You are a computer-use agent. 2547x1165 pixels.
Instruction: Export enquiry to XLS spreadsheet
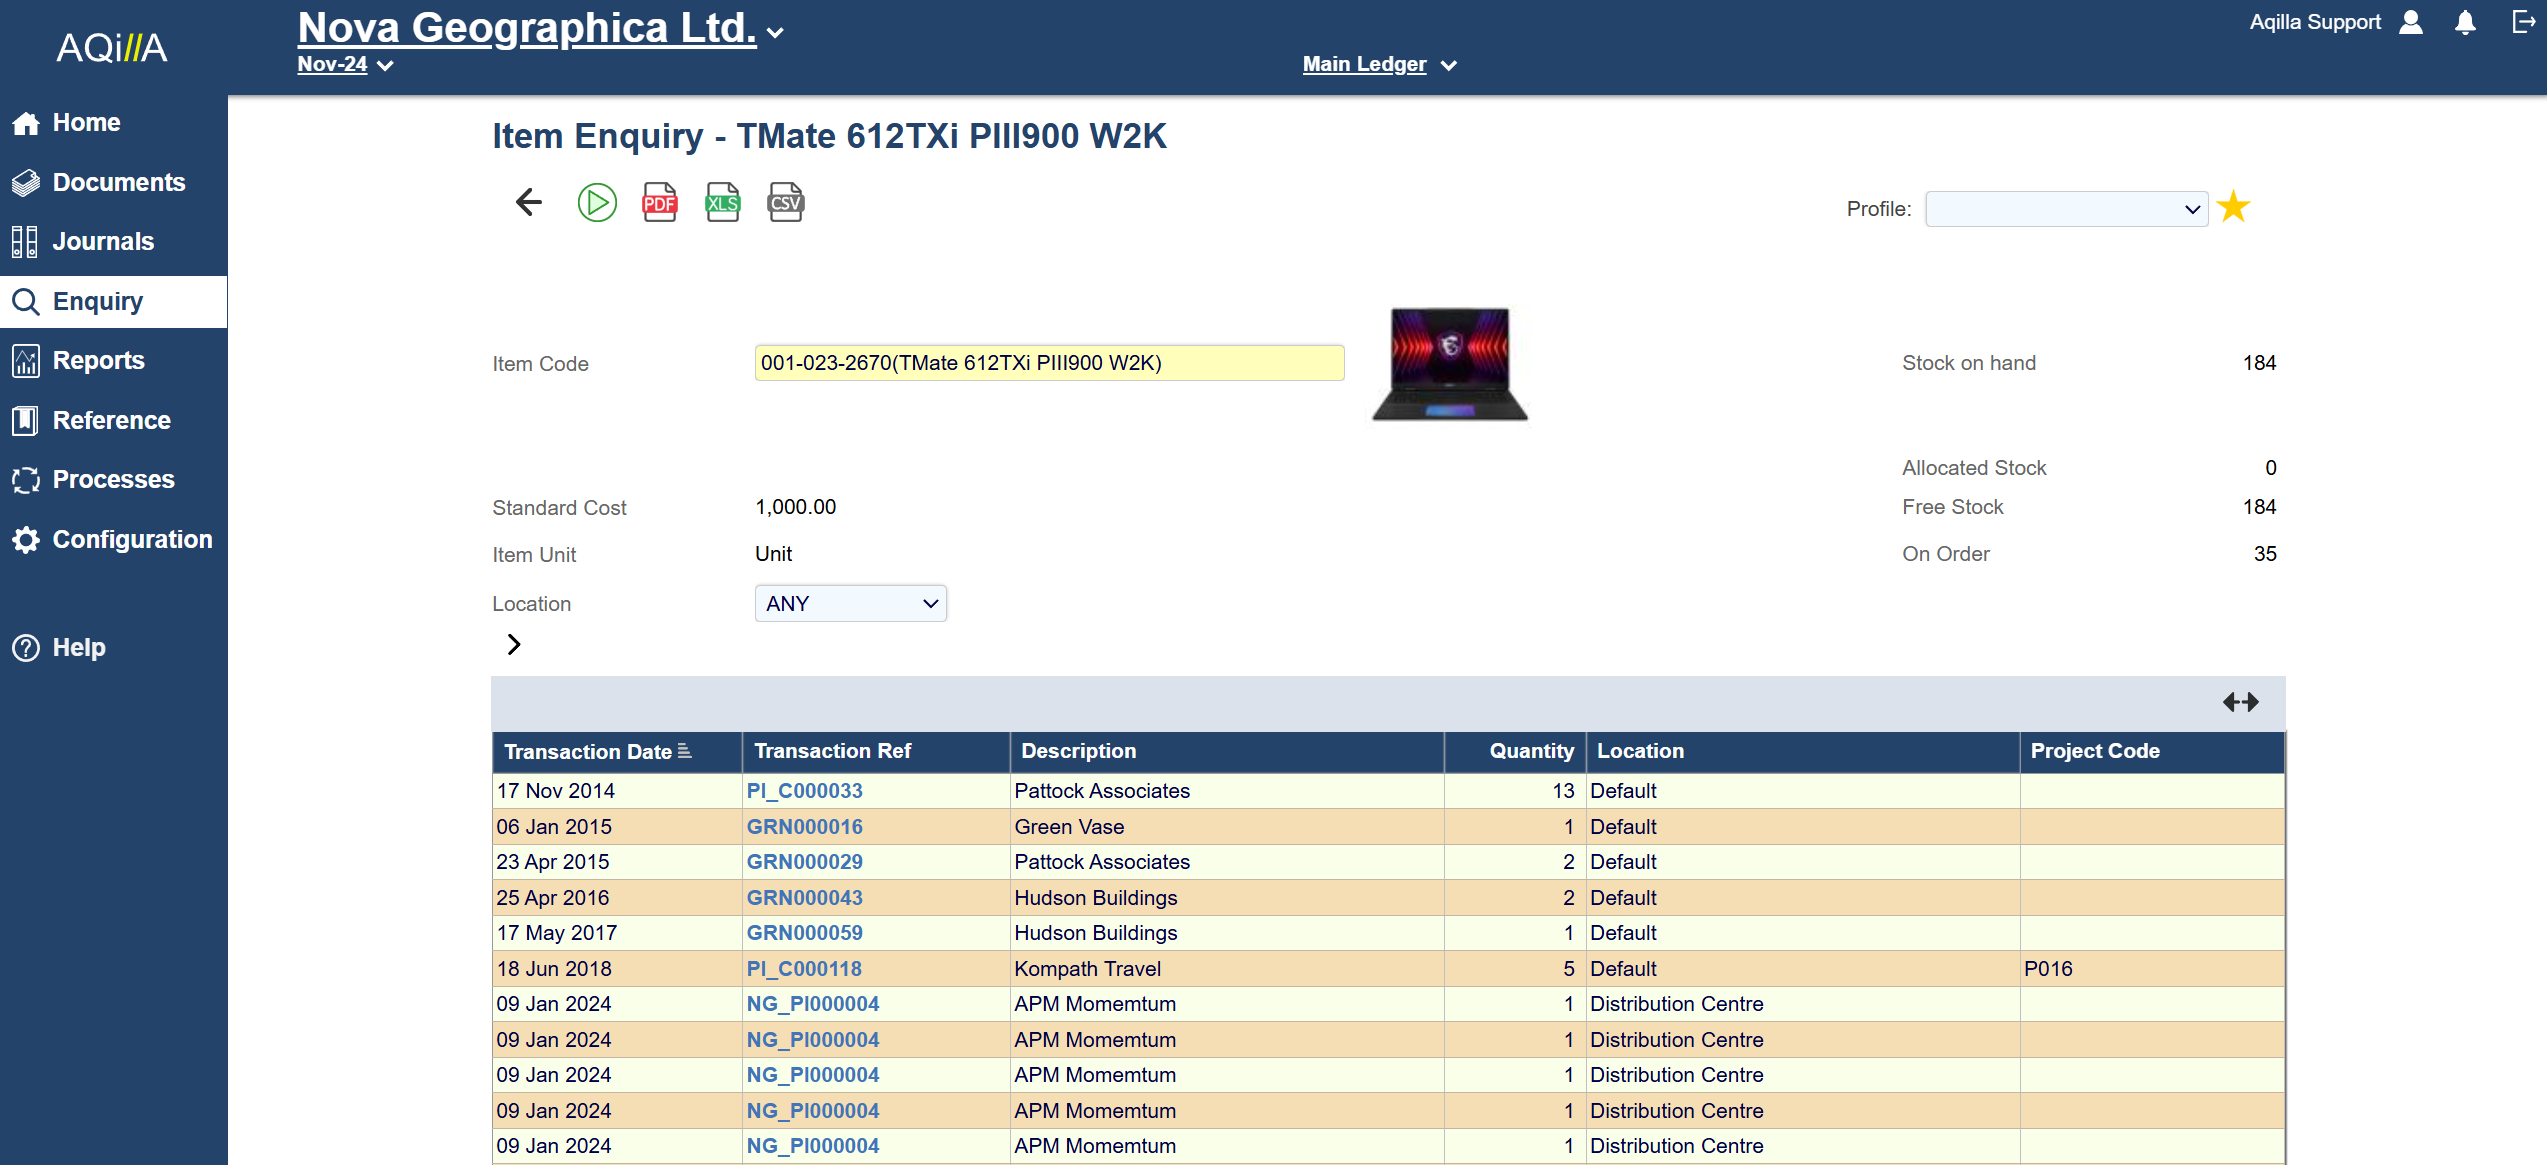coord(722,203)
